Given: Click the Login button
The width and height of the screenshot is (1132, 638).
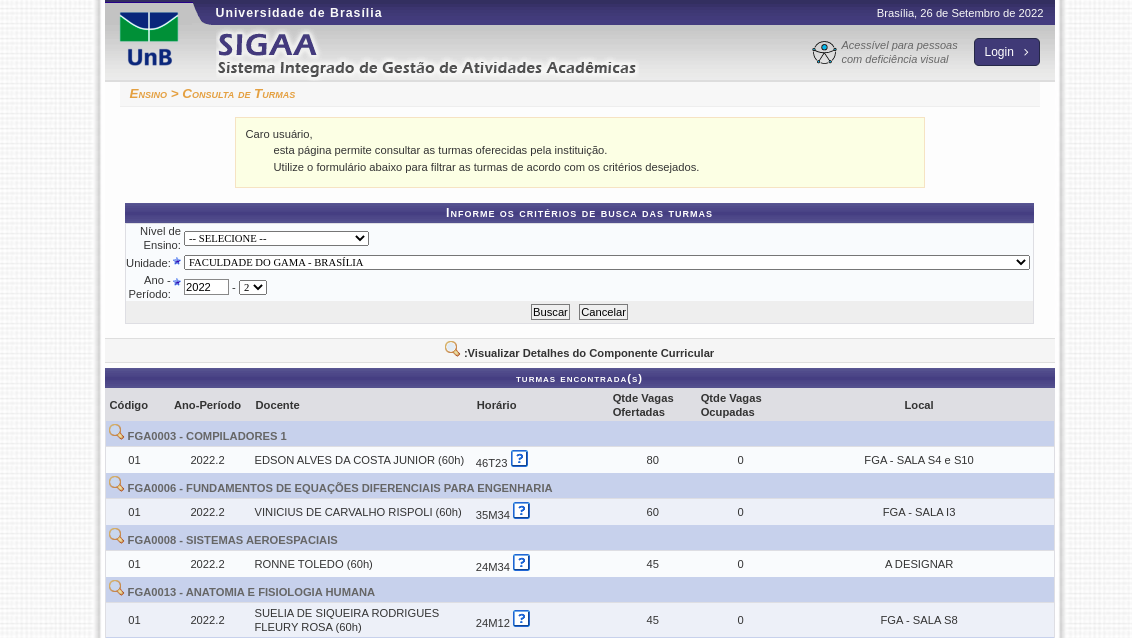Looking at the screenshot, I should (x=1006, y=52).
